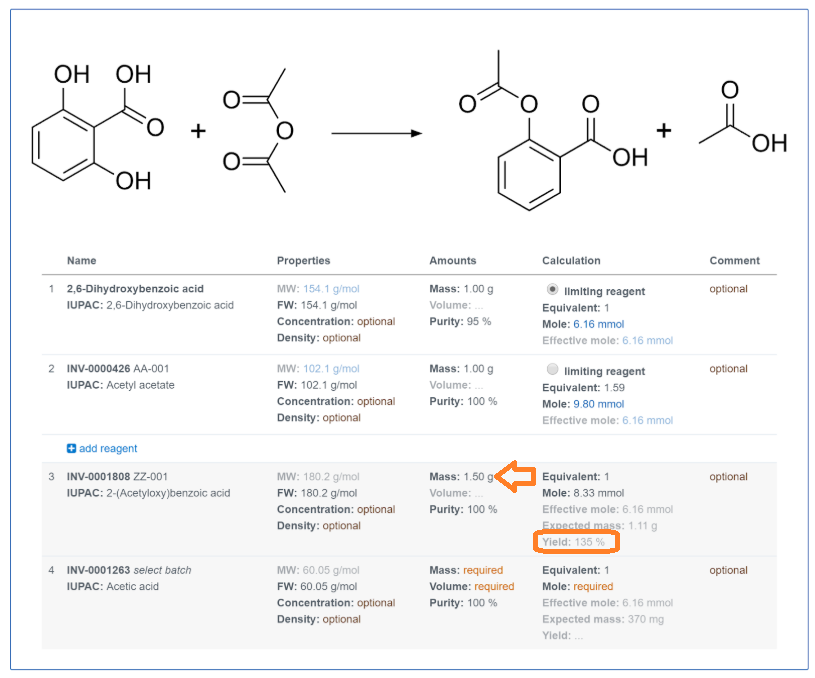815x678 pixels.
Task: Click the 102.1 g/mol MW value
Action: point(331,369)
